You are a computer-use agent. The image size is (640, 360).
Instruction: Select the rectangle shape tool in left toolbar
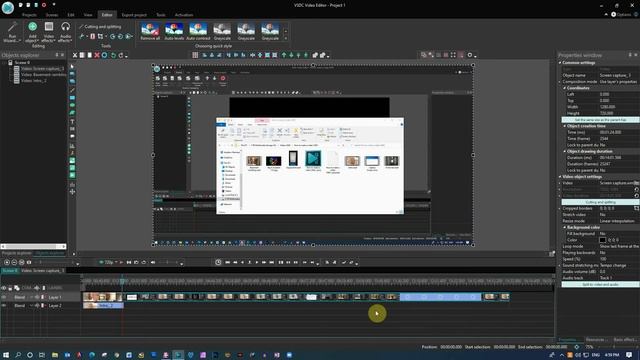[x=72, y=98]
